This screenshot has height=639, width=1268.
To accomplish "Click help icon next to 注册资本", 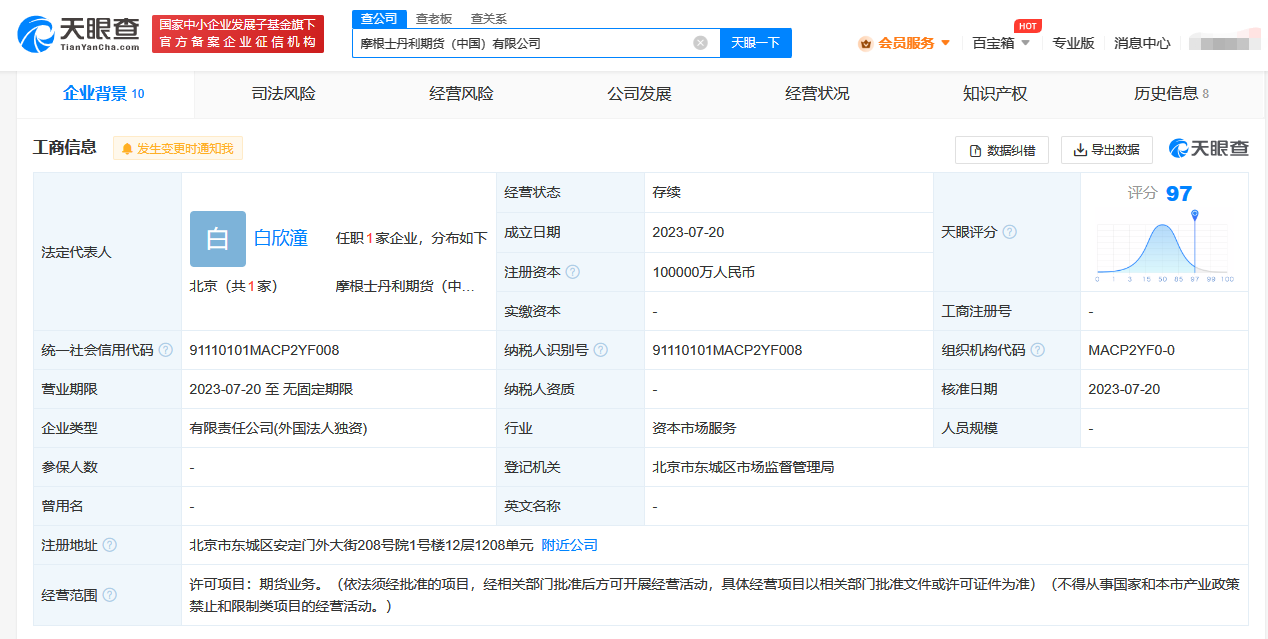I will (x=573, y=272).
